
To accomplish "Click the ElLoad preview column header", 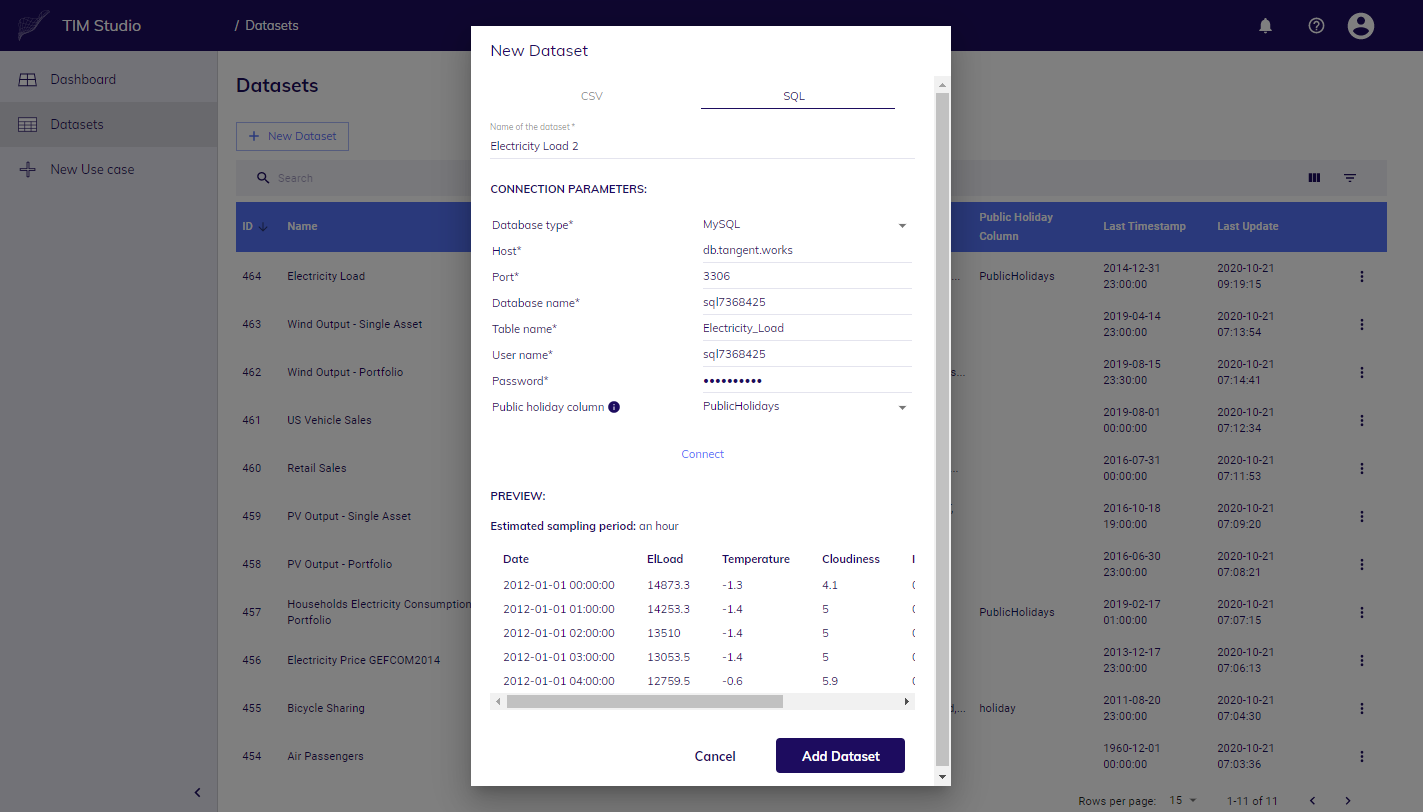I will [665, 559].
